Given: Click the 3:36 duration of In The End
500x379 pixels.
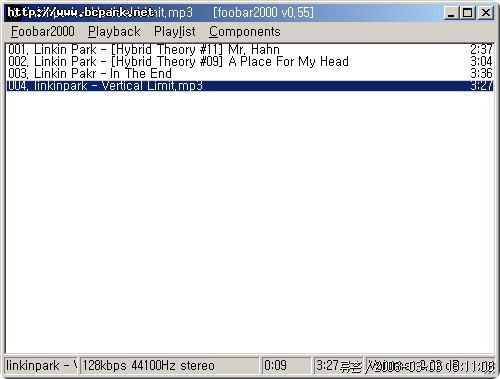Looking at the screenshot, I should pos(481,73).
